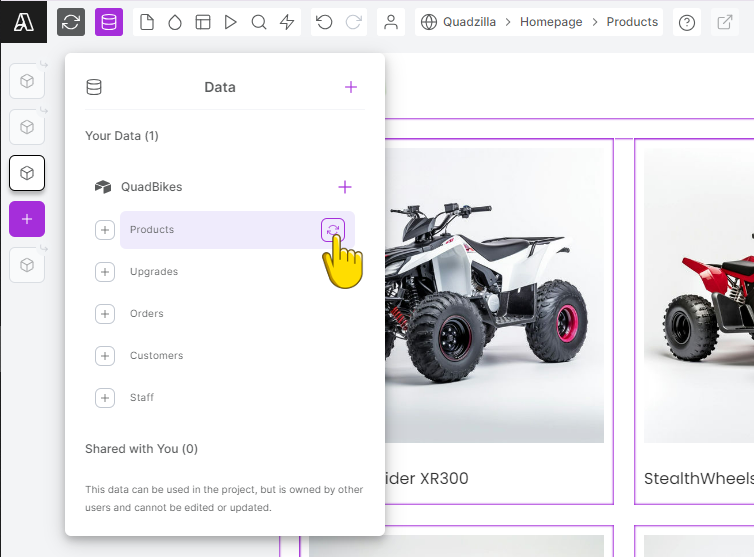This screenshot has width=754, height=557.
Task: Click the StealthWheels product title
Action: point(699,479)
